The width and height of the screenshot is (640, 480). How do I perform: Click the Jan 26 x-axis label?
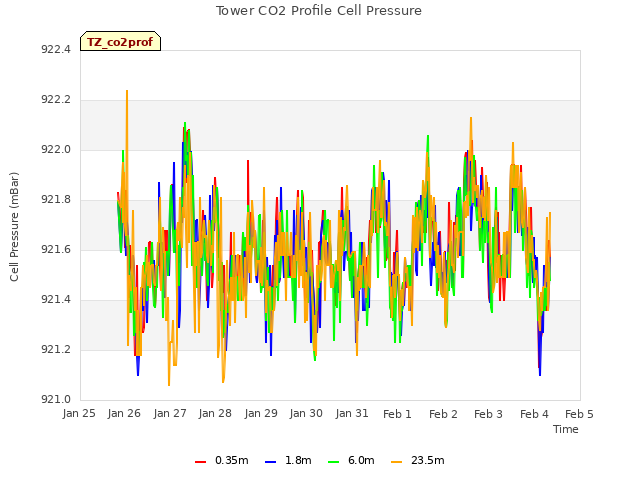pos(124,414)
